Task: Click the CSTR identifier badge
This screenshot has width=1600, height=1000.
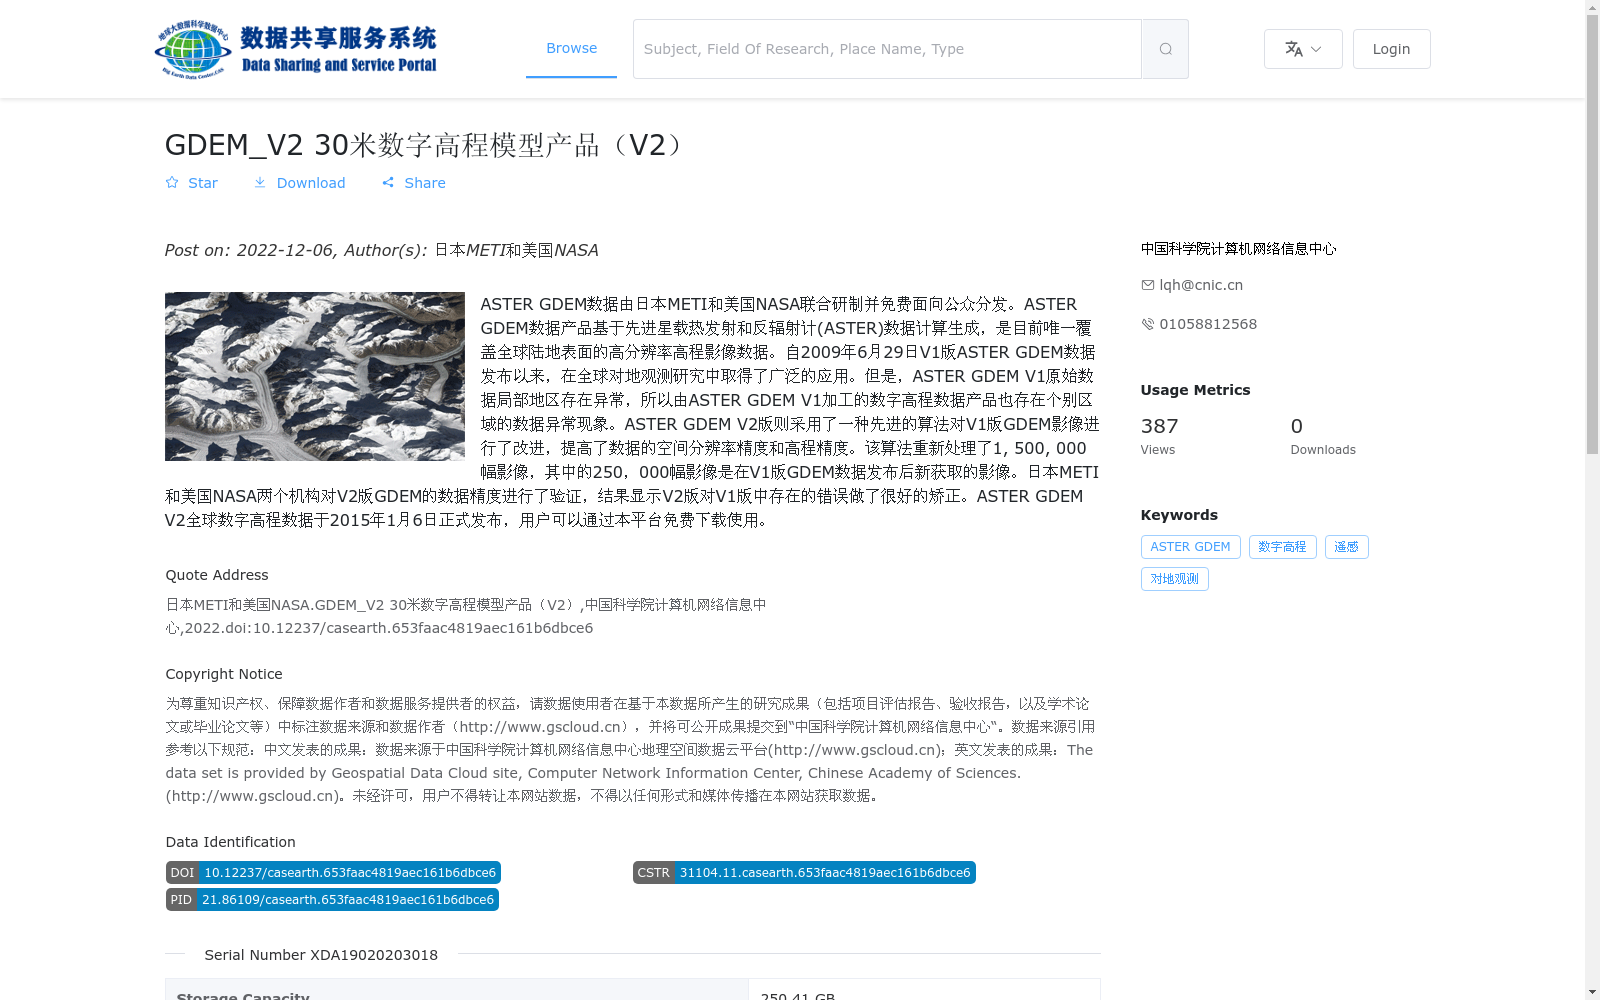Action: point(804,873)
